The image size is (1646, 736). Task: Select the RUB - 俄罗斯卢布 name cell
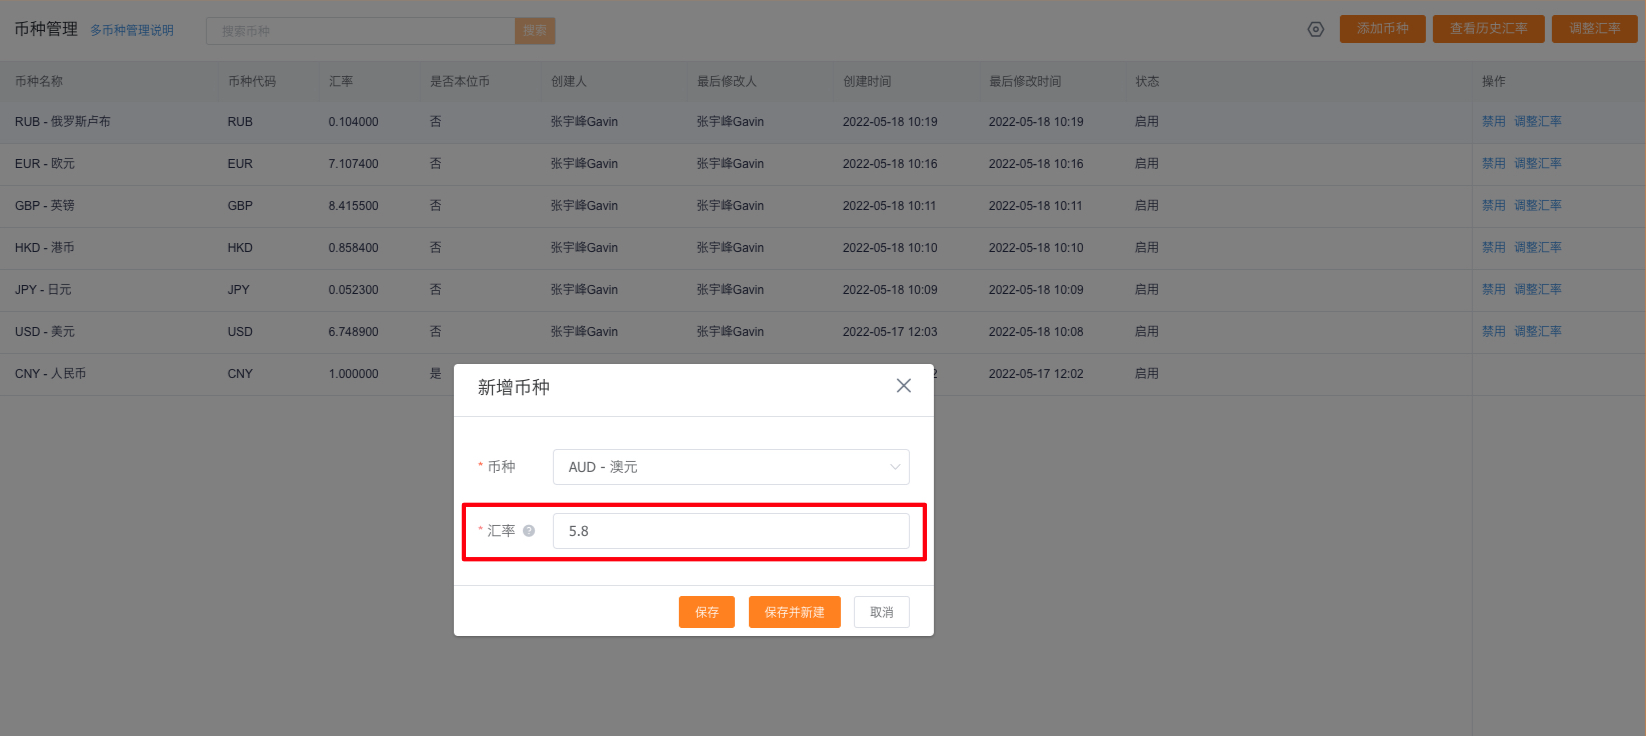click(63, 122)
